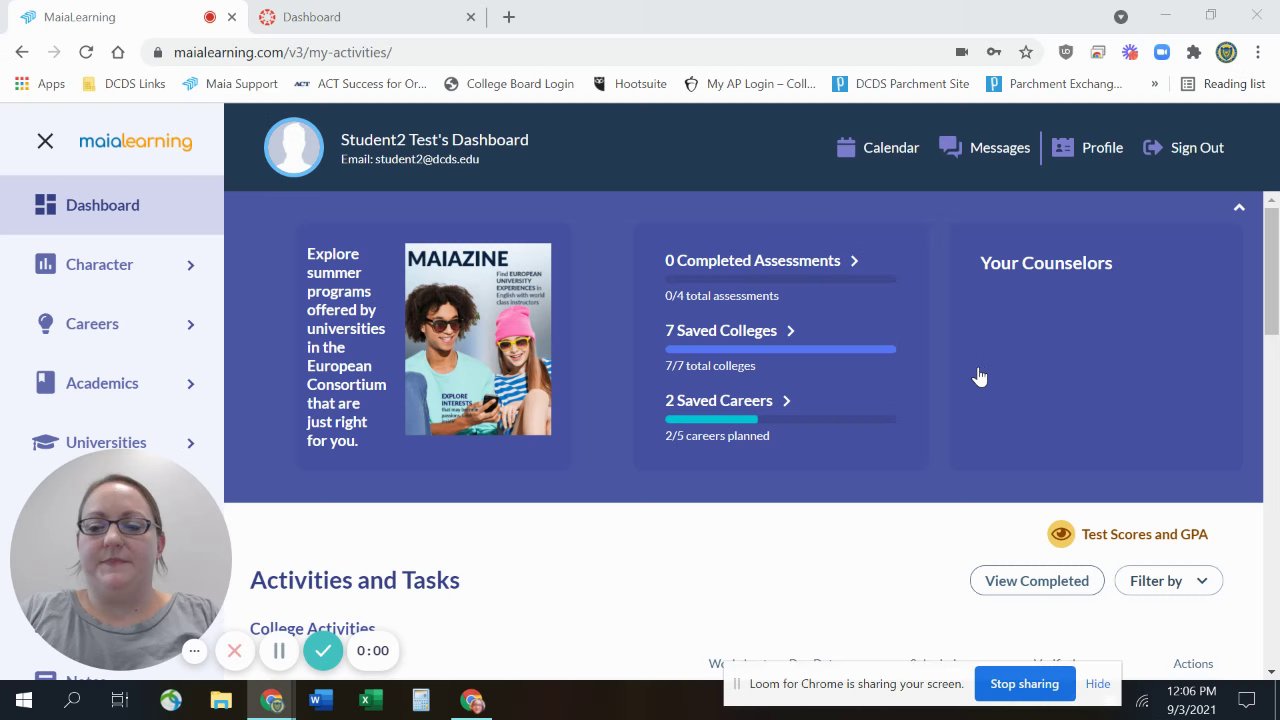Expand the Academics menu arrow
This screenshot has height=720, width=1280.
[x=190, y=384]
